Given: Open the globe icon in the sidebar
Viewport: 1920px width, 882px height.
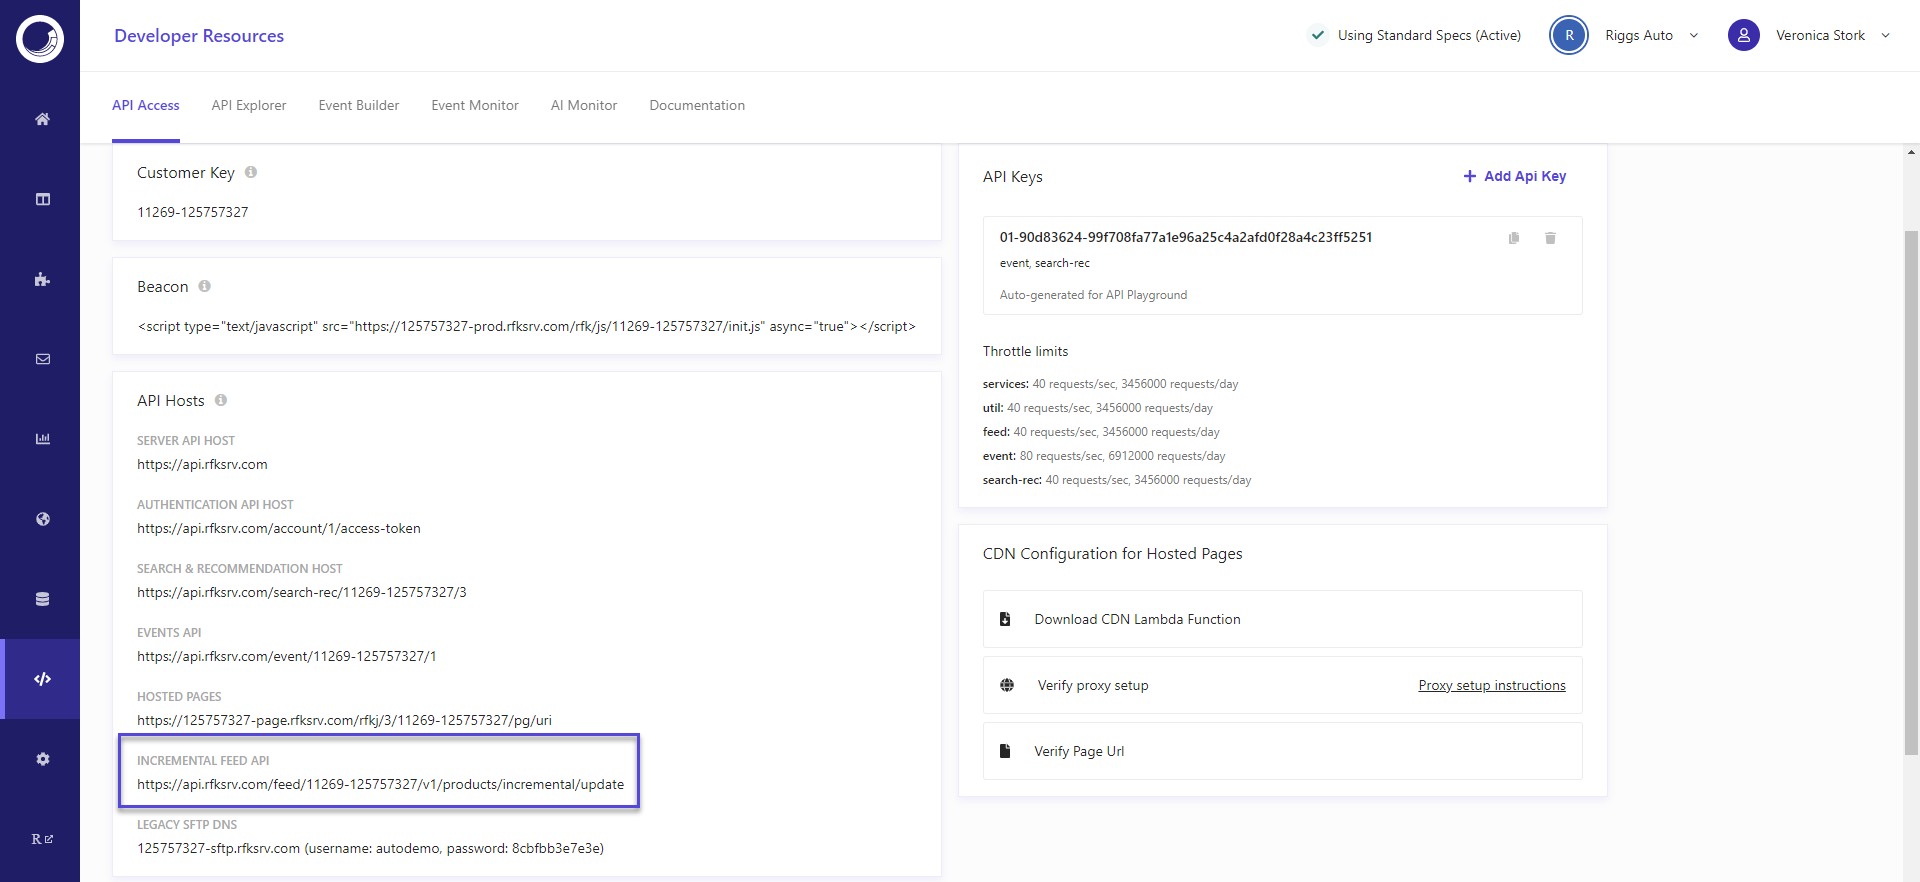Looking at the screenshot, I should click(42, 519).
